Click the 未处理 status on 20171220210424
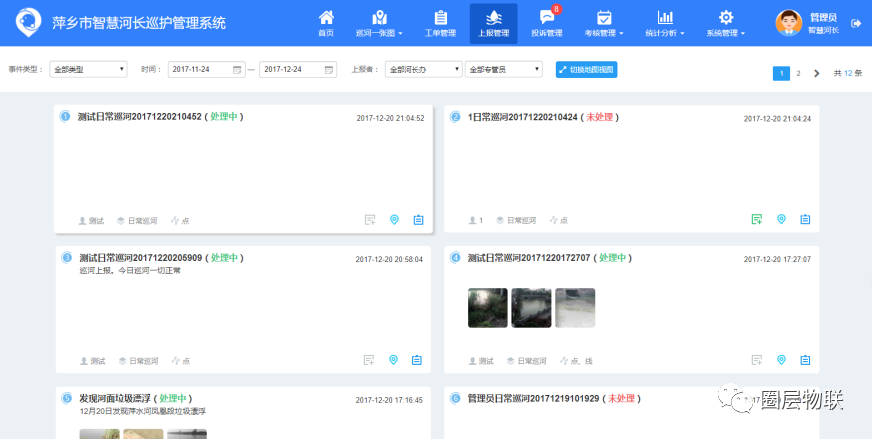Image resolution: width=872 pixels, height=439 pixels. [x=600, y=117]
